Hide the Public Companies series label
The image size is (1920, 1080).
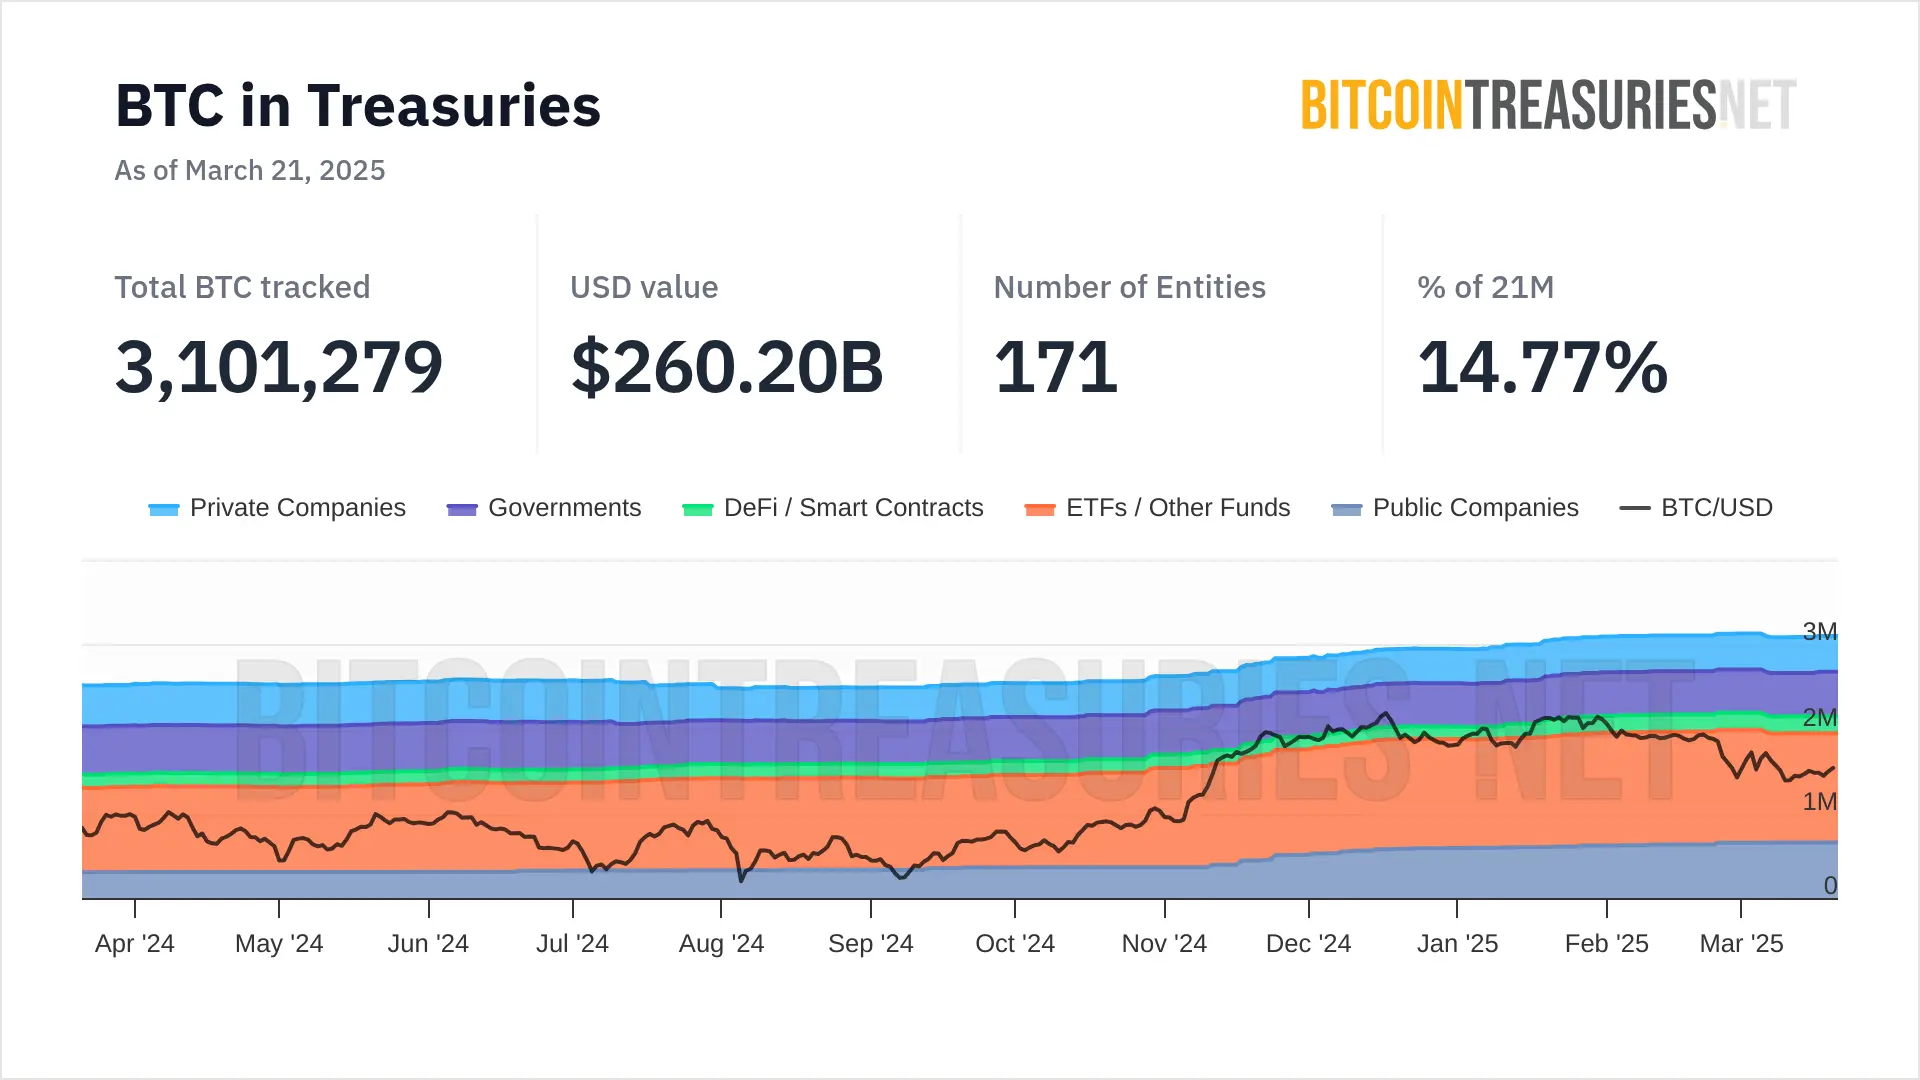click(x=1475, y=508)
